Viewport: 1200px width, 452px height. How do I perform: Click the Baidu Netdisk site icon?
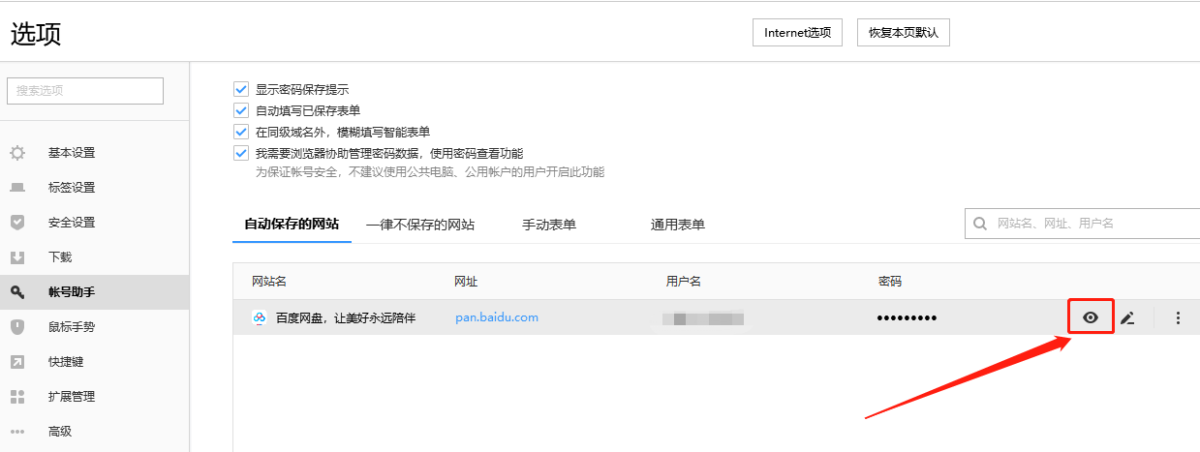click(259, 318)
